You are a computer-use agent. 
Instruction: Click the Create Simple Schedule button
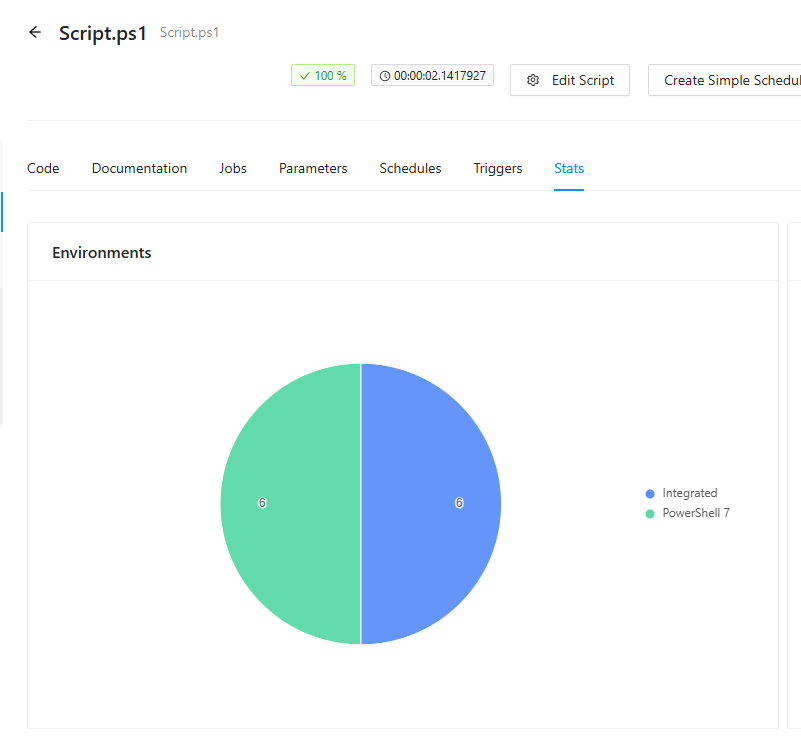730,80
